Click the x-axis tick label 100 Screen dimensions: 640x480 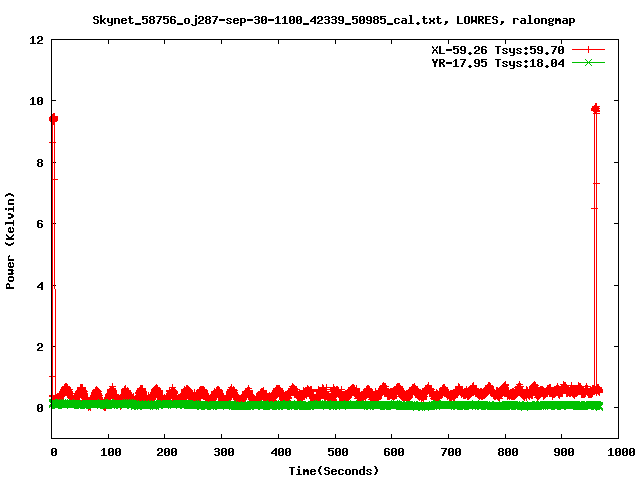click(109, 452)
